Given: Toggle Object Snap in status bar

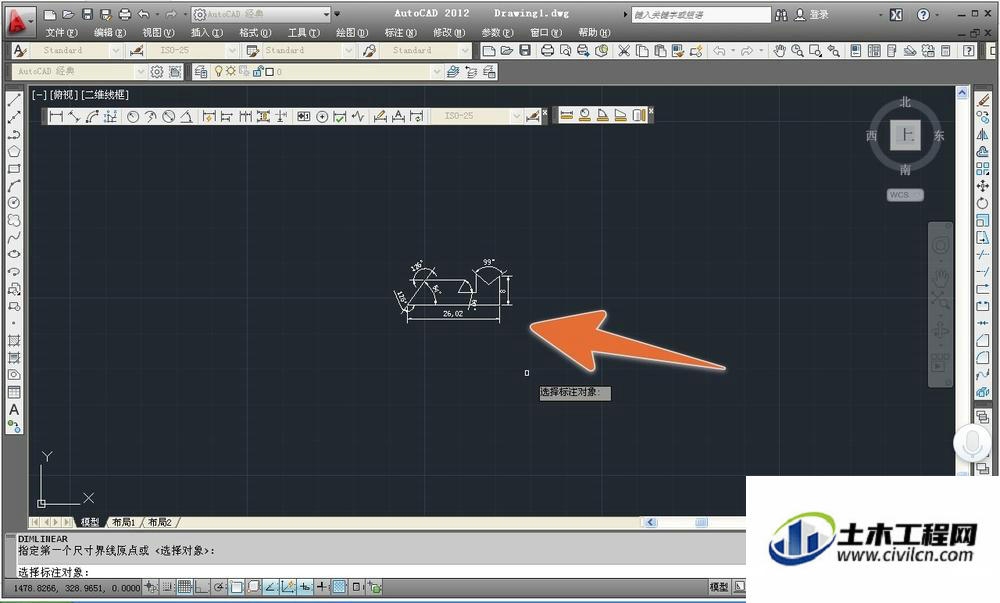Looking at the screenshot, I should click(x=236, y=586).
